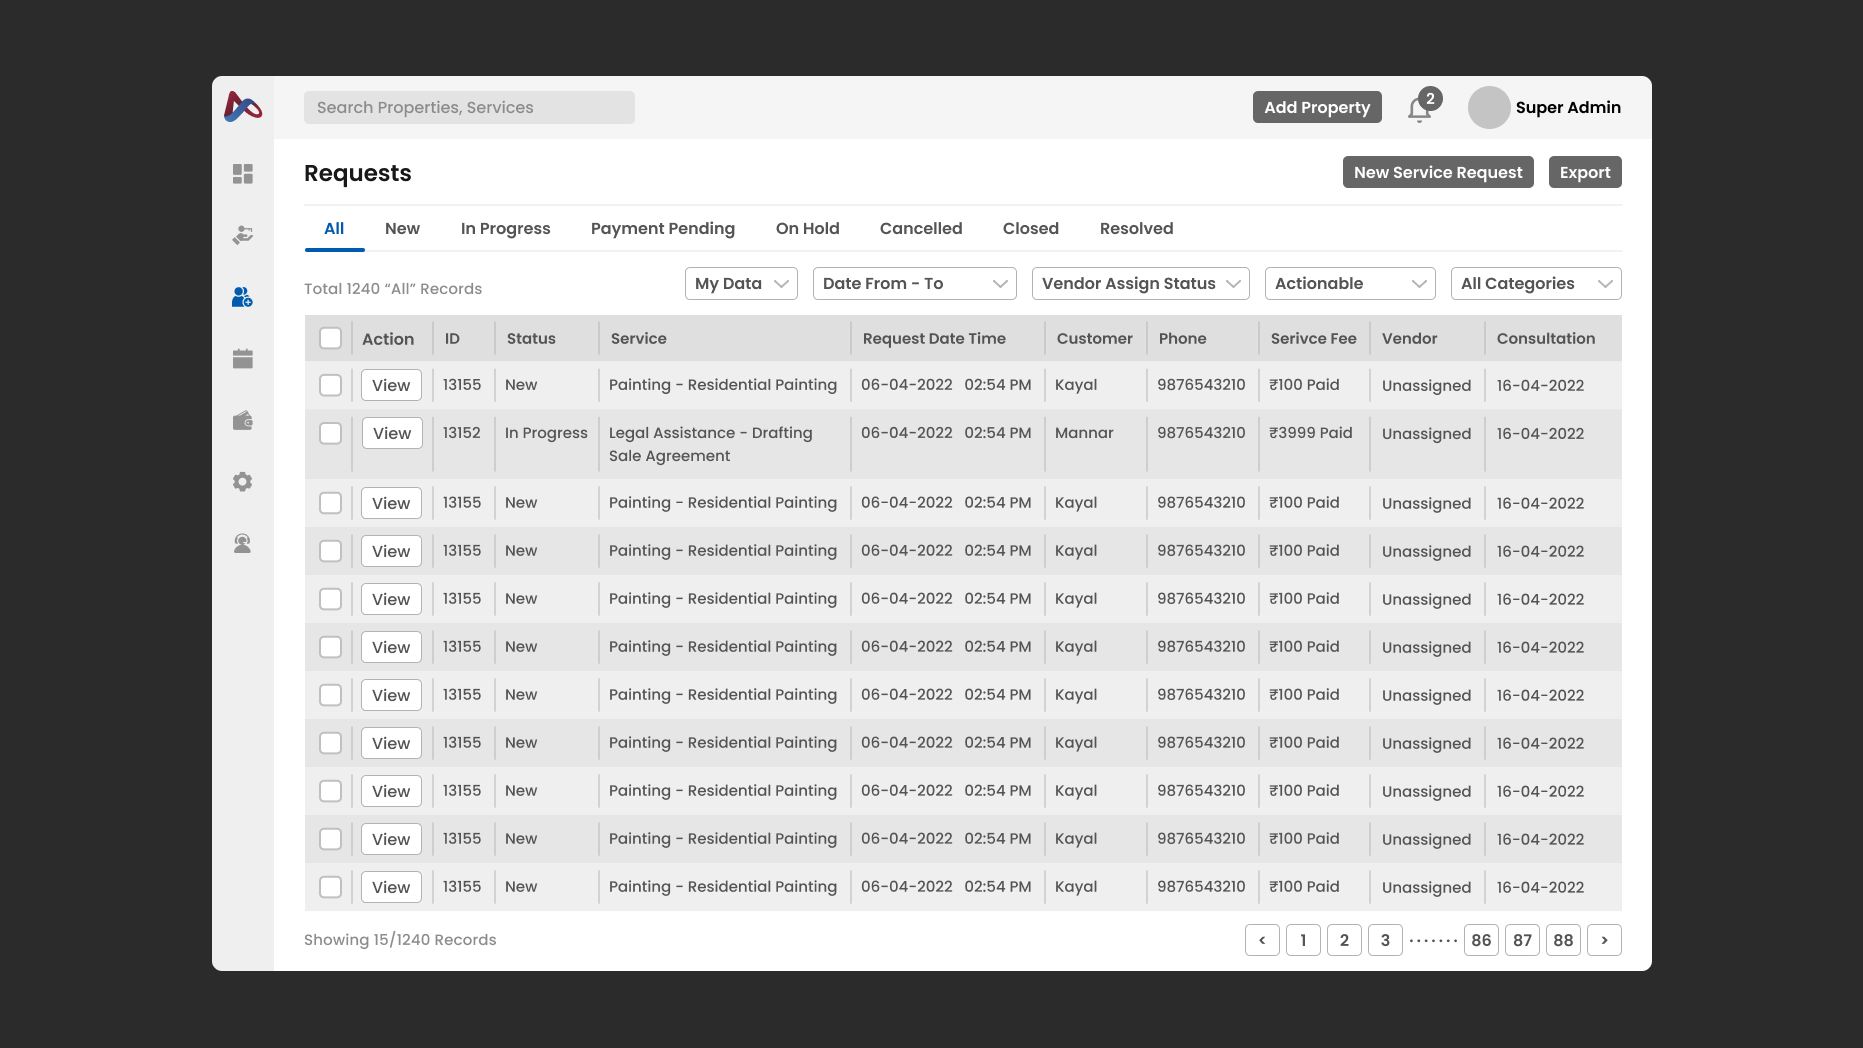Select the services hand icon in sidebar
This screenshot has width=1863, height=1048.
tap(242, 235)
